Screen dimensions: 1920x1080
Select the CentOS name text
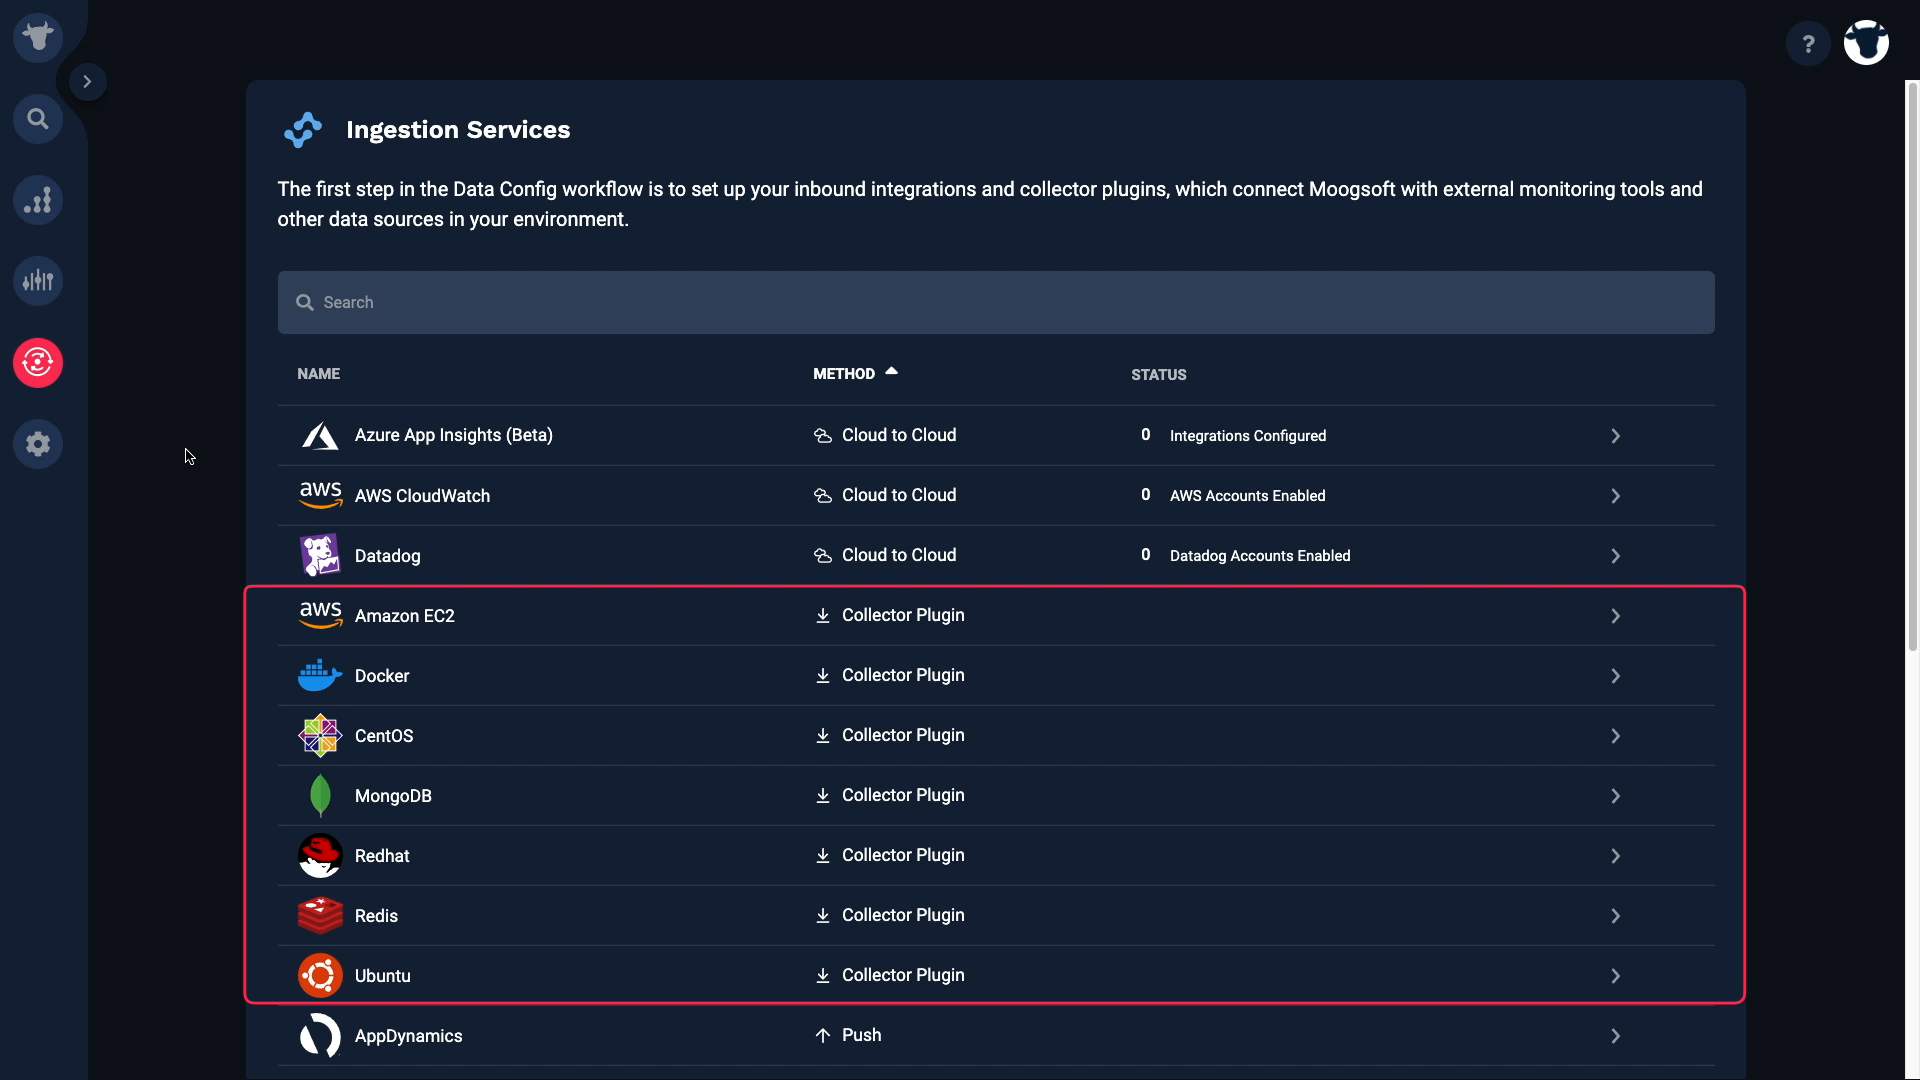pyautogui.click(x=384, y=736)
